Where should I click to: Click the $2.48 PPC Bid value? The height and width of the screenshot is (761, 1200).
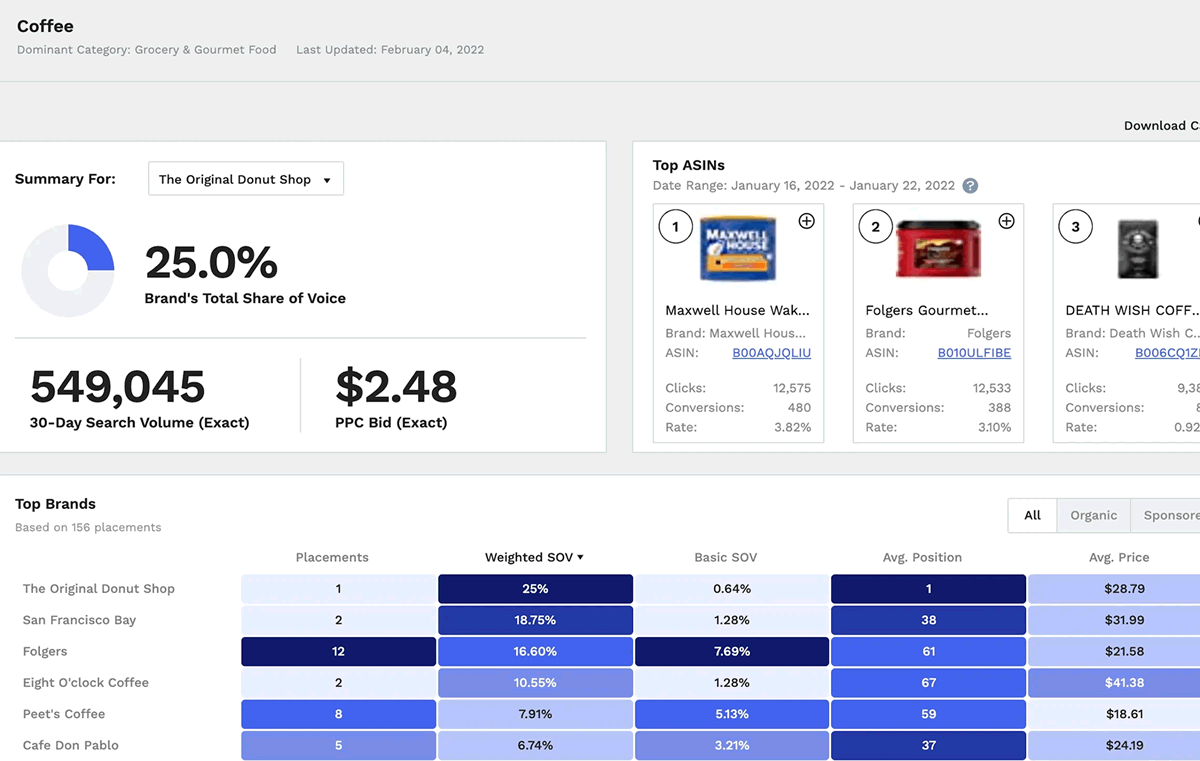[396, 387]
